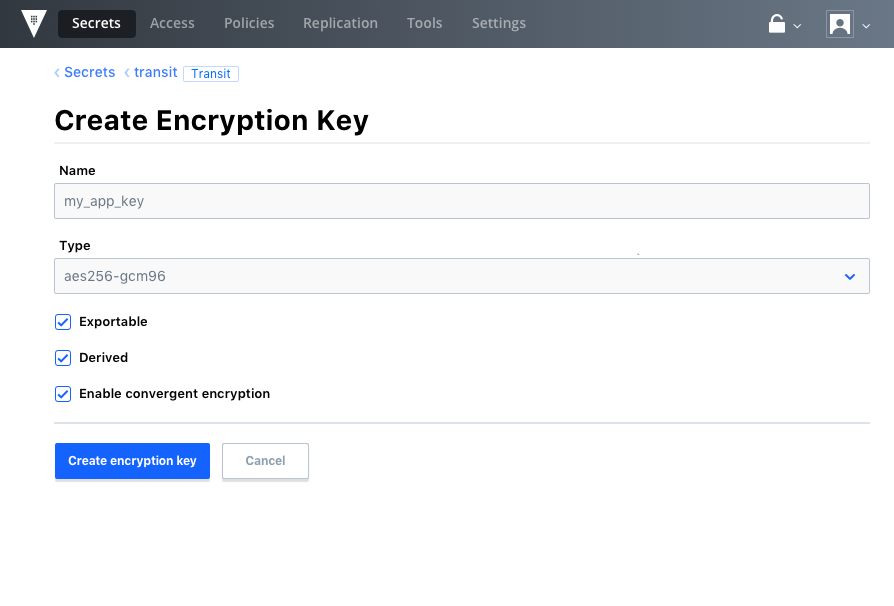The width and height of the screenshot is (894, 606).
Task: Cancel the key creation
Action: [265, 461]
